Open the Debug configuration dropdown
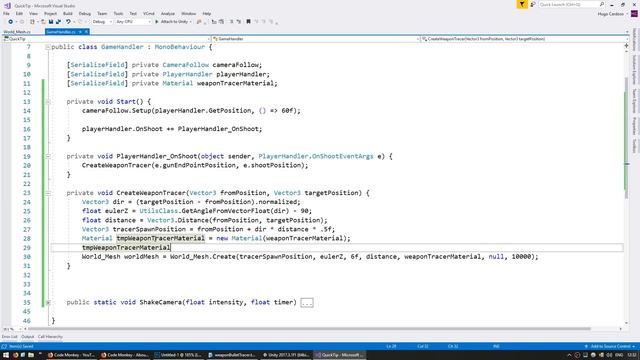 point(102,22)
